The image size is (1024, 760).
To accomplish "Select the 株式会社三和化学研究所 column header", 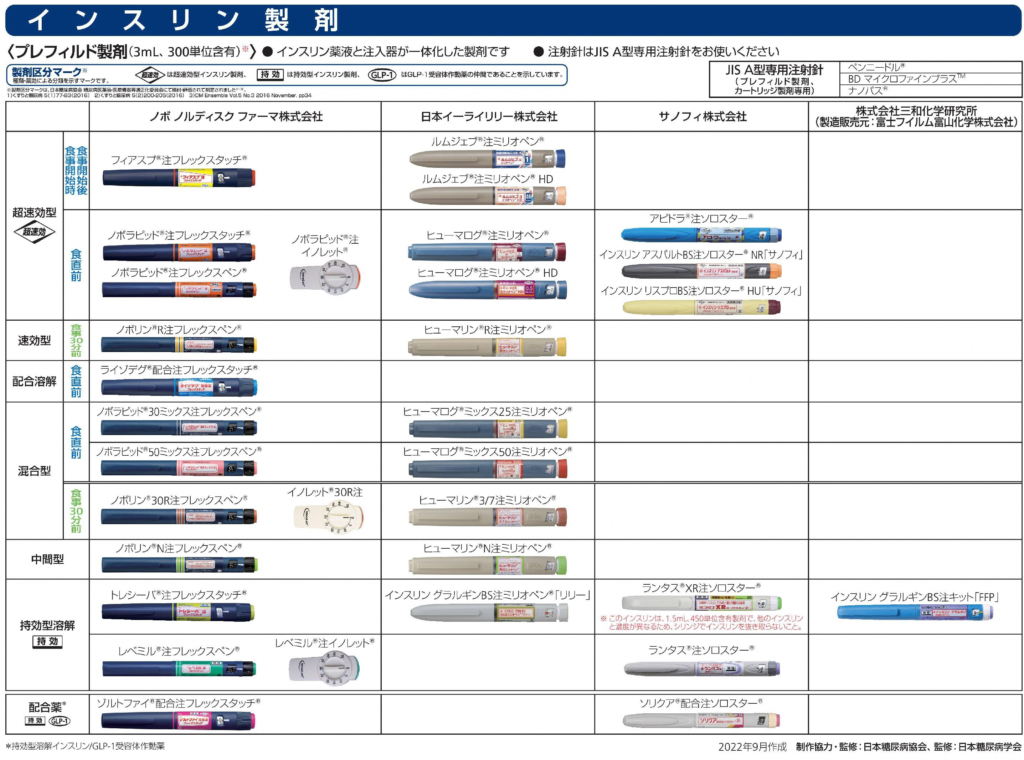I will click(916, 110).
